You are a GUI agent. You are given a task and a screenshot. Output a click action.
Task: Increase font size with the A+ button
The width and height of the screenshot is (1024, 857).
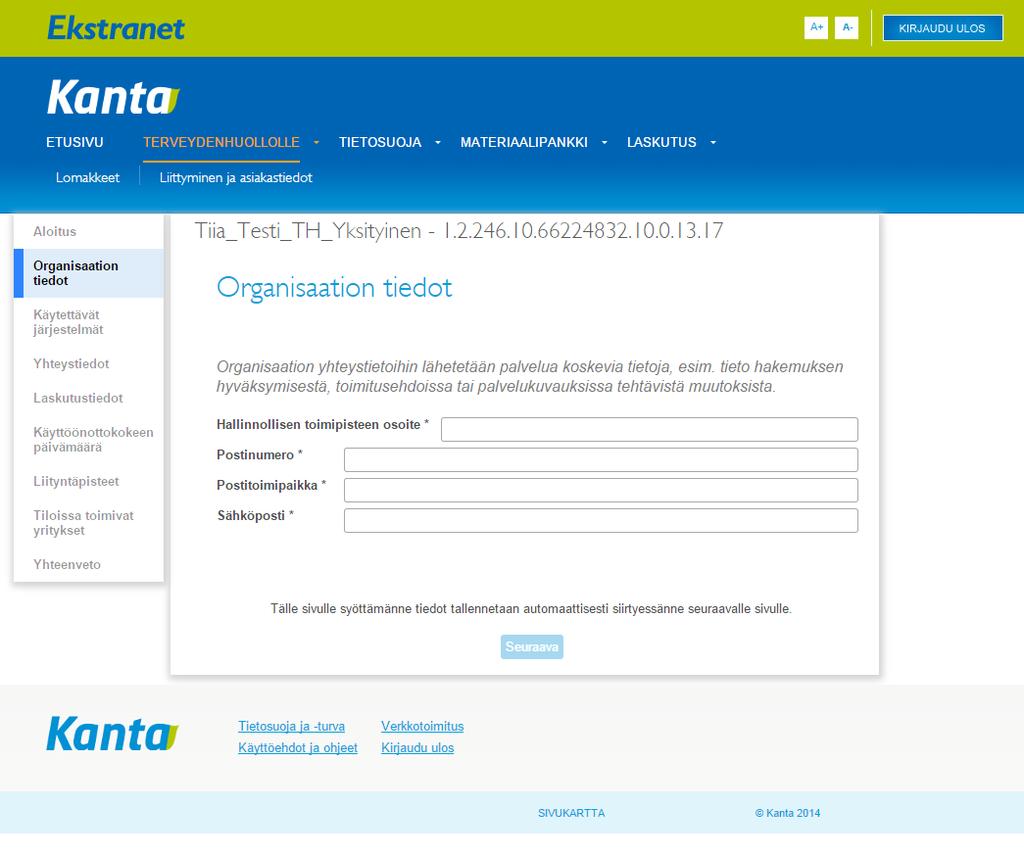coord(816,27)
